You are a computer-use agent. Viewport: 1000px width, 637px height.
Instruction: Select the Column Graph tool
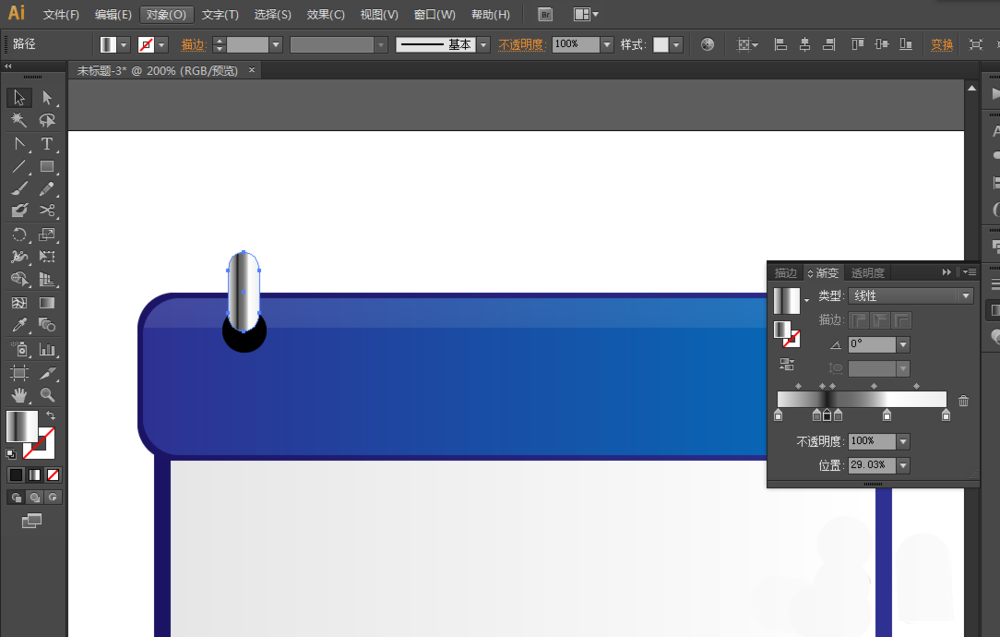click(x=47, y=349)
